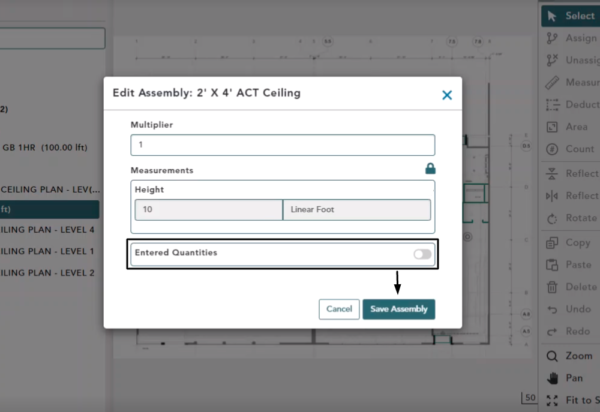The image size is (600, 412).
Task: Choose the Count tool
Action: 571,149
